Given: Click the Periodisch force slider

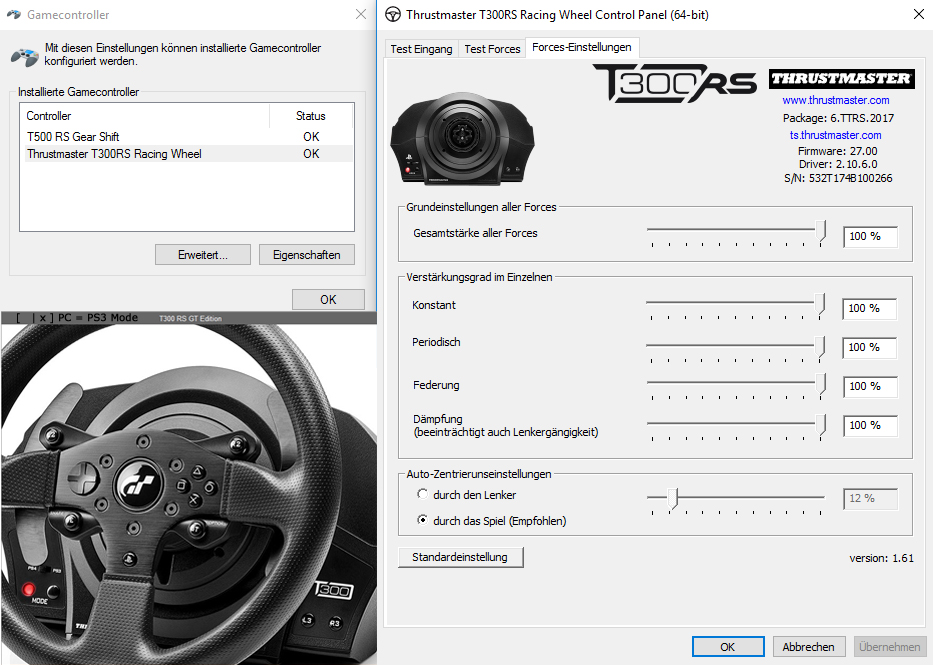Looking at the screenshot, I should click(735, 348).
